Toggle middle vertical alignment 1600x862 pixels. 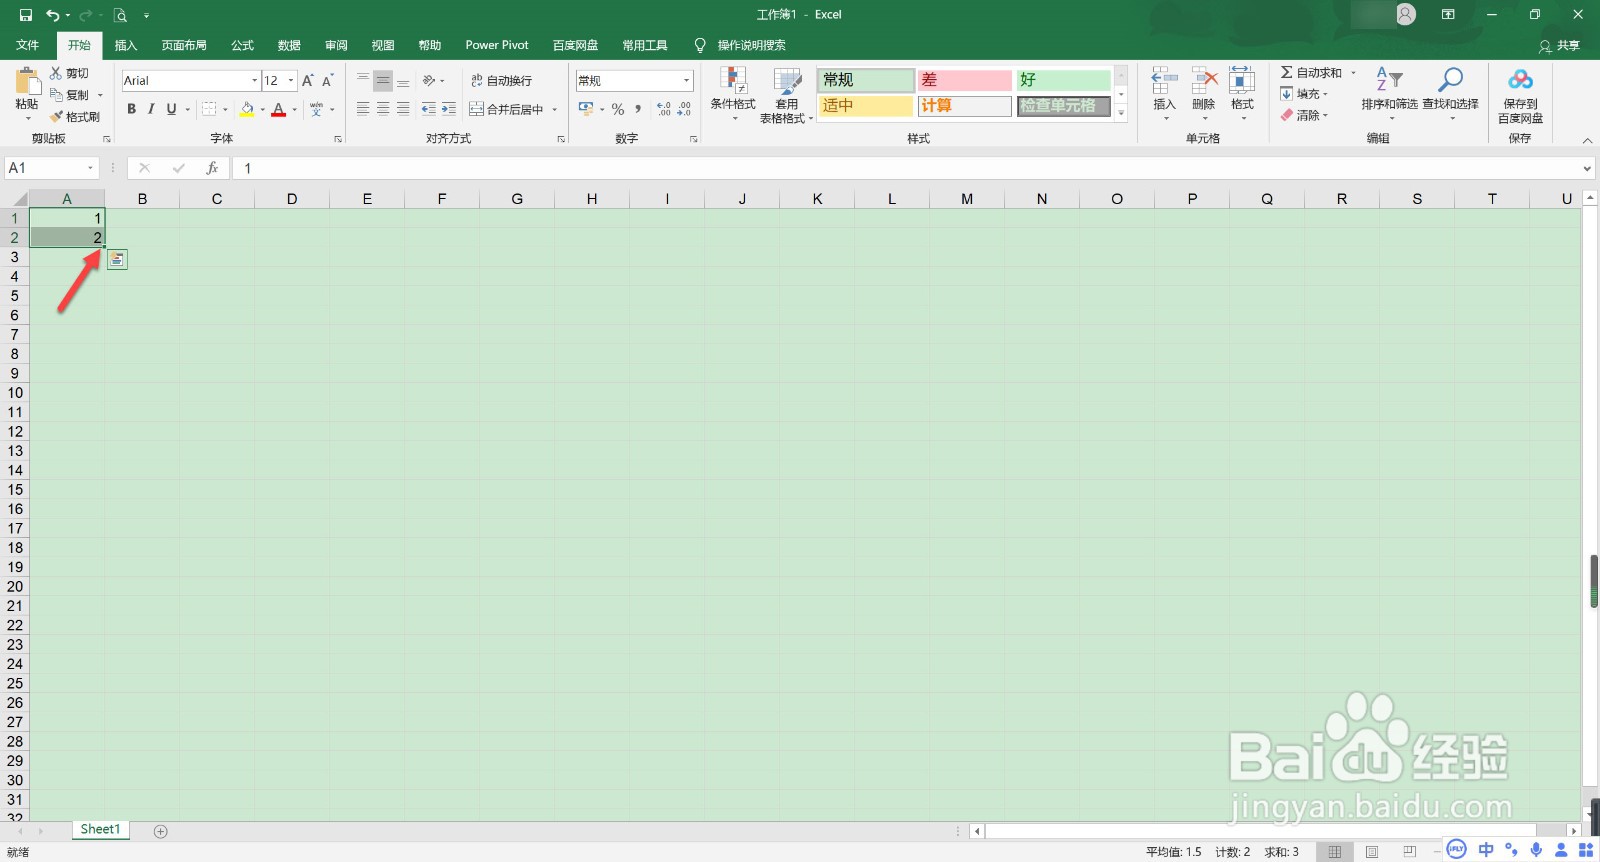point(383,81)
